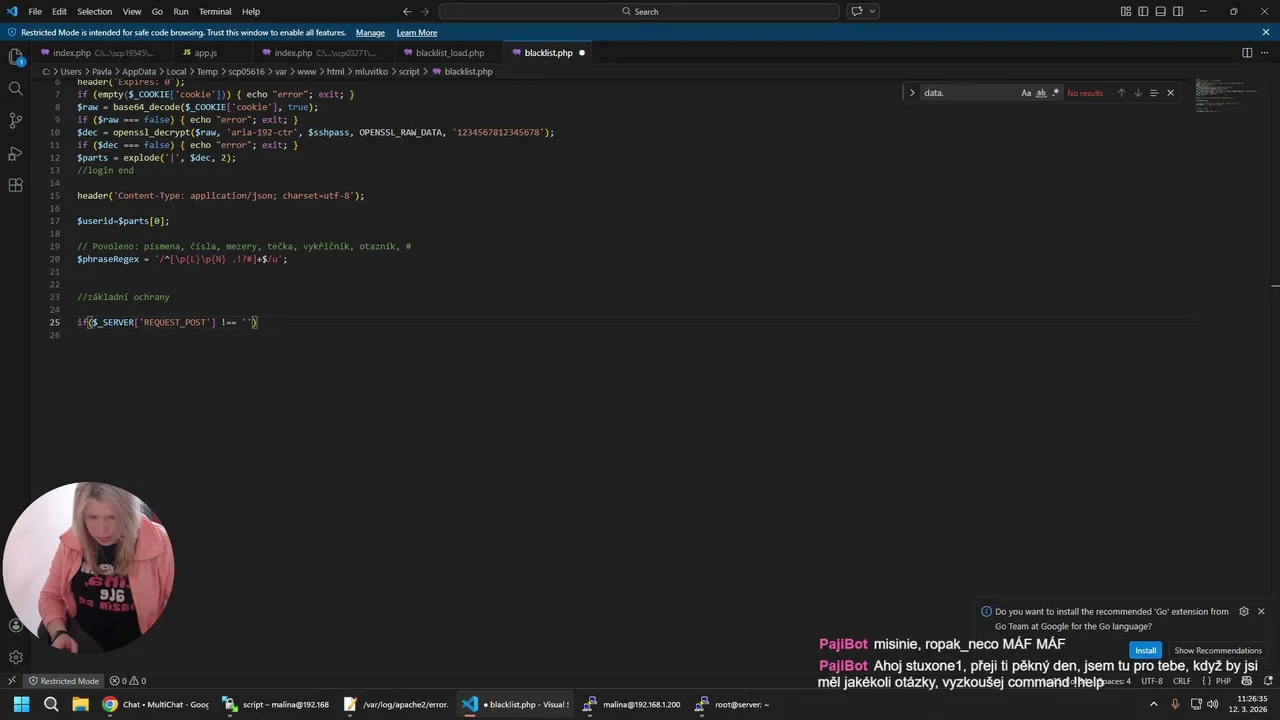Open editor More Actions ellipsis
The width and height of the screenshot is (1280, 720).
click(x=1265, y=53)
